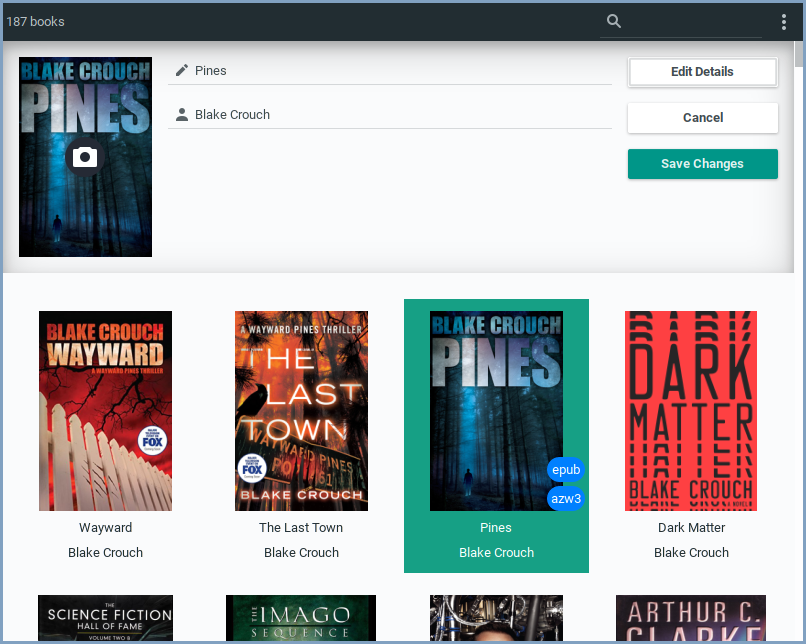Click the Wayward title text
This screenshot has width=806, height=644.
pos(105,527)
